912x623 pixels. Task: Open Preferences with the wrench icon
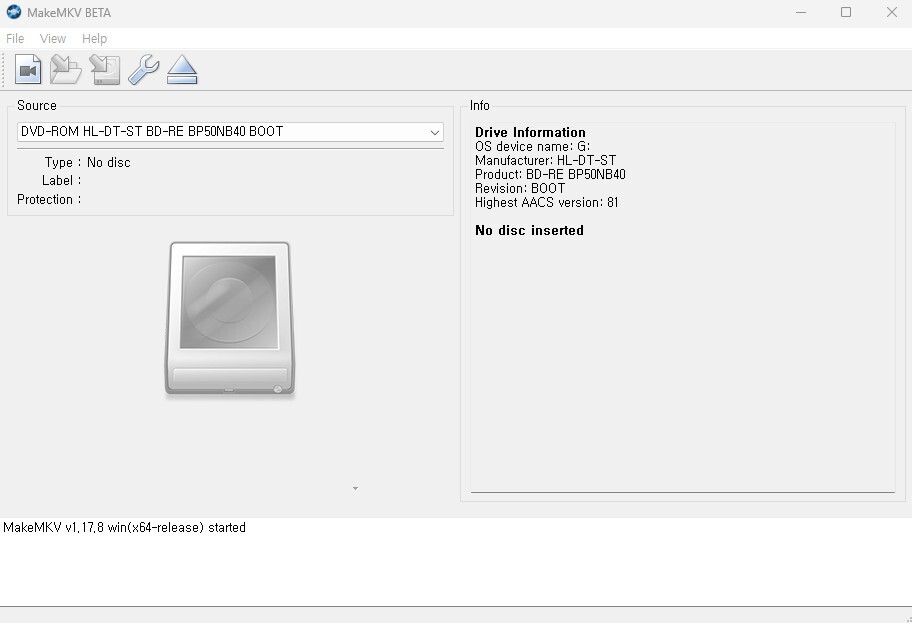tap(143, 70)
